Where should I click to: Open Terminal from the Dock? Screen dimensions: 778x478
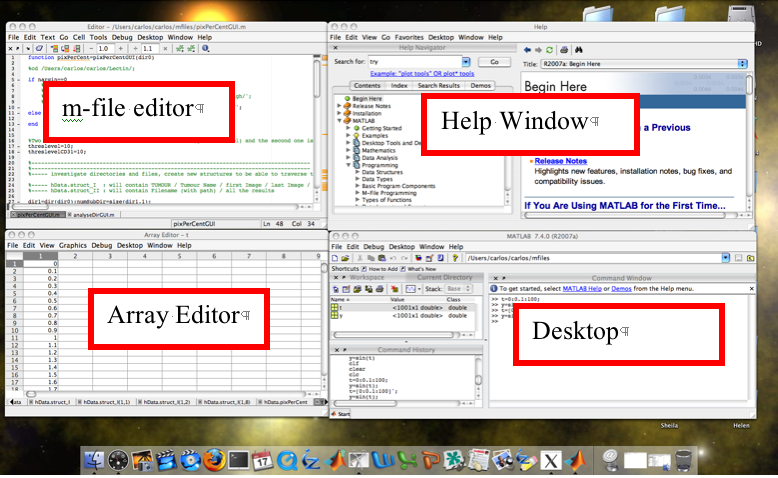(238, 461)
